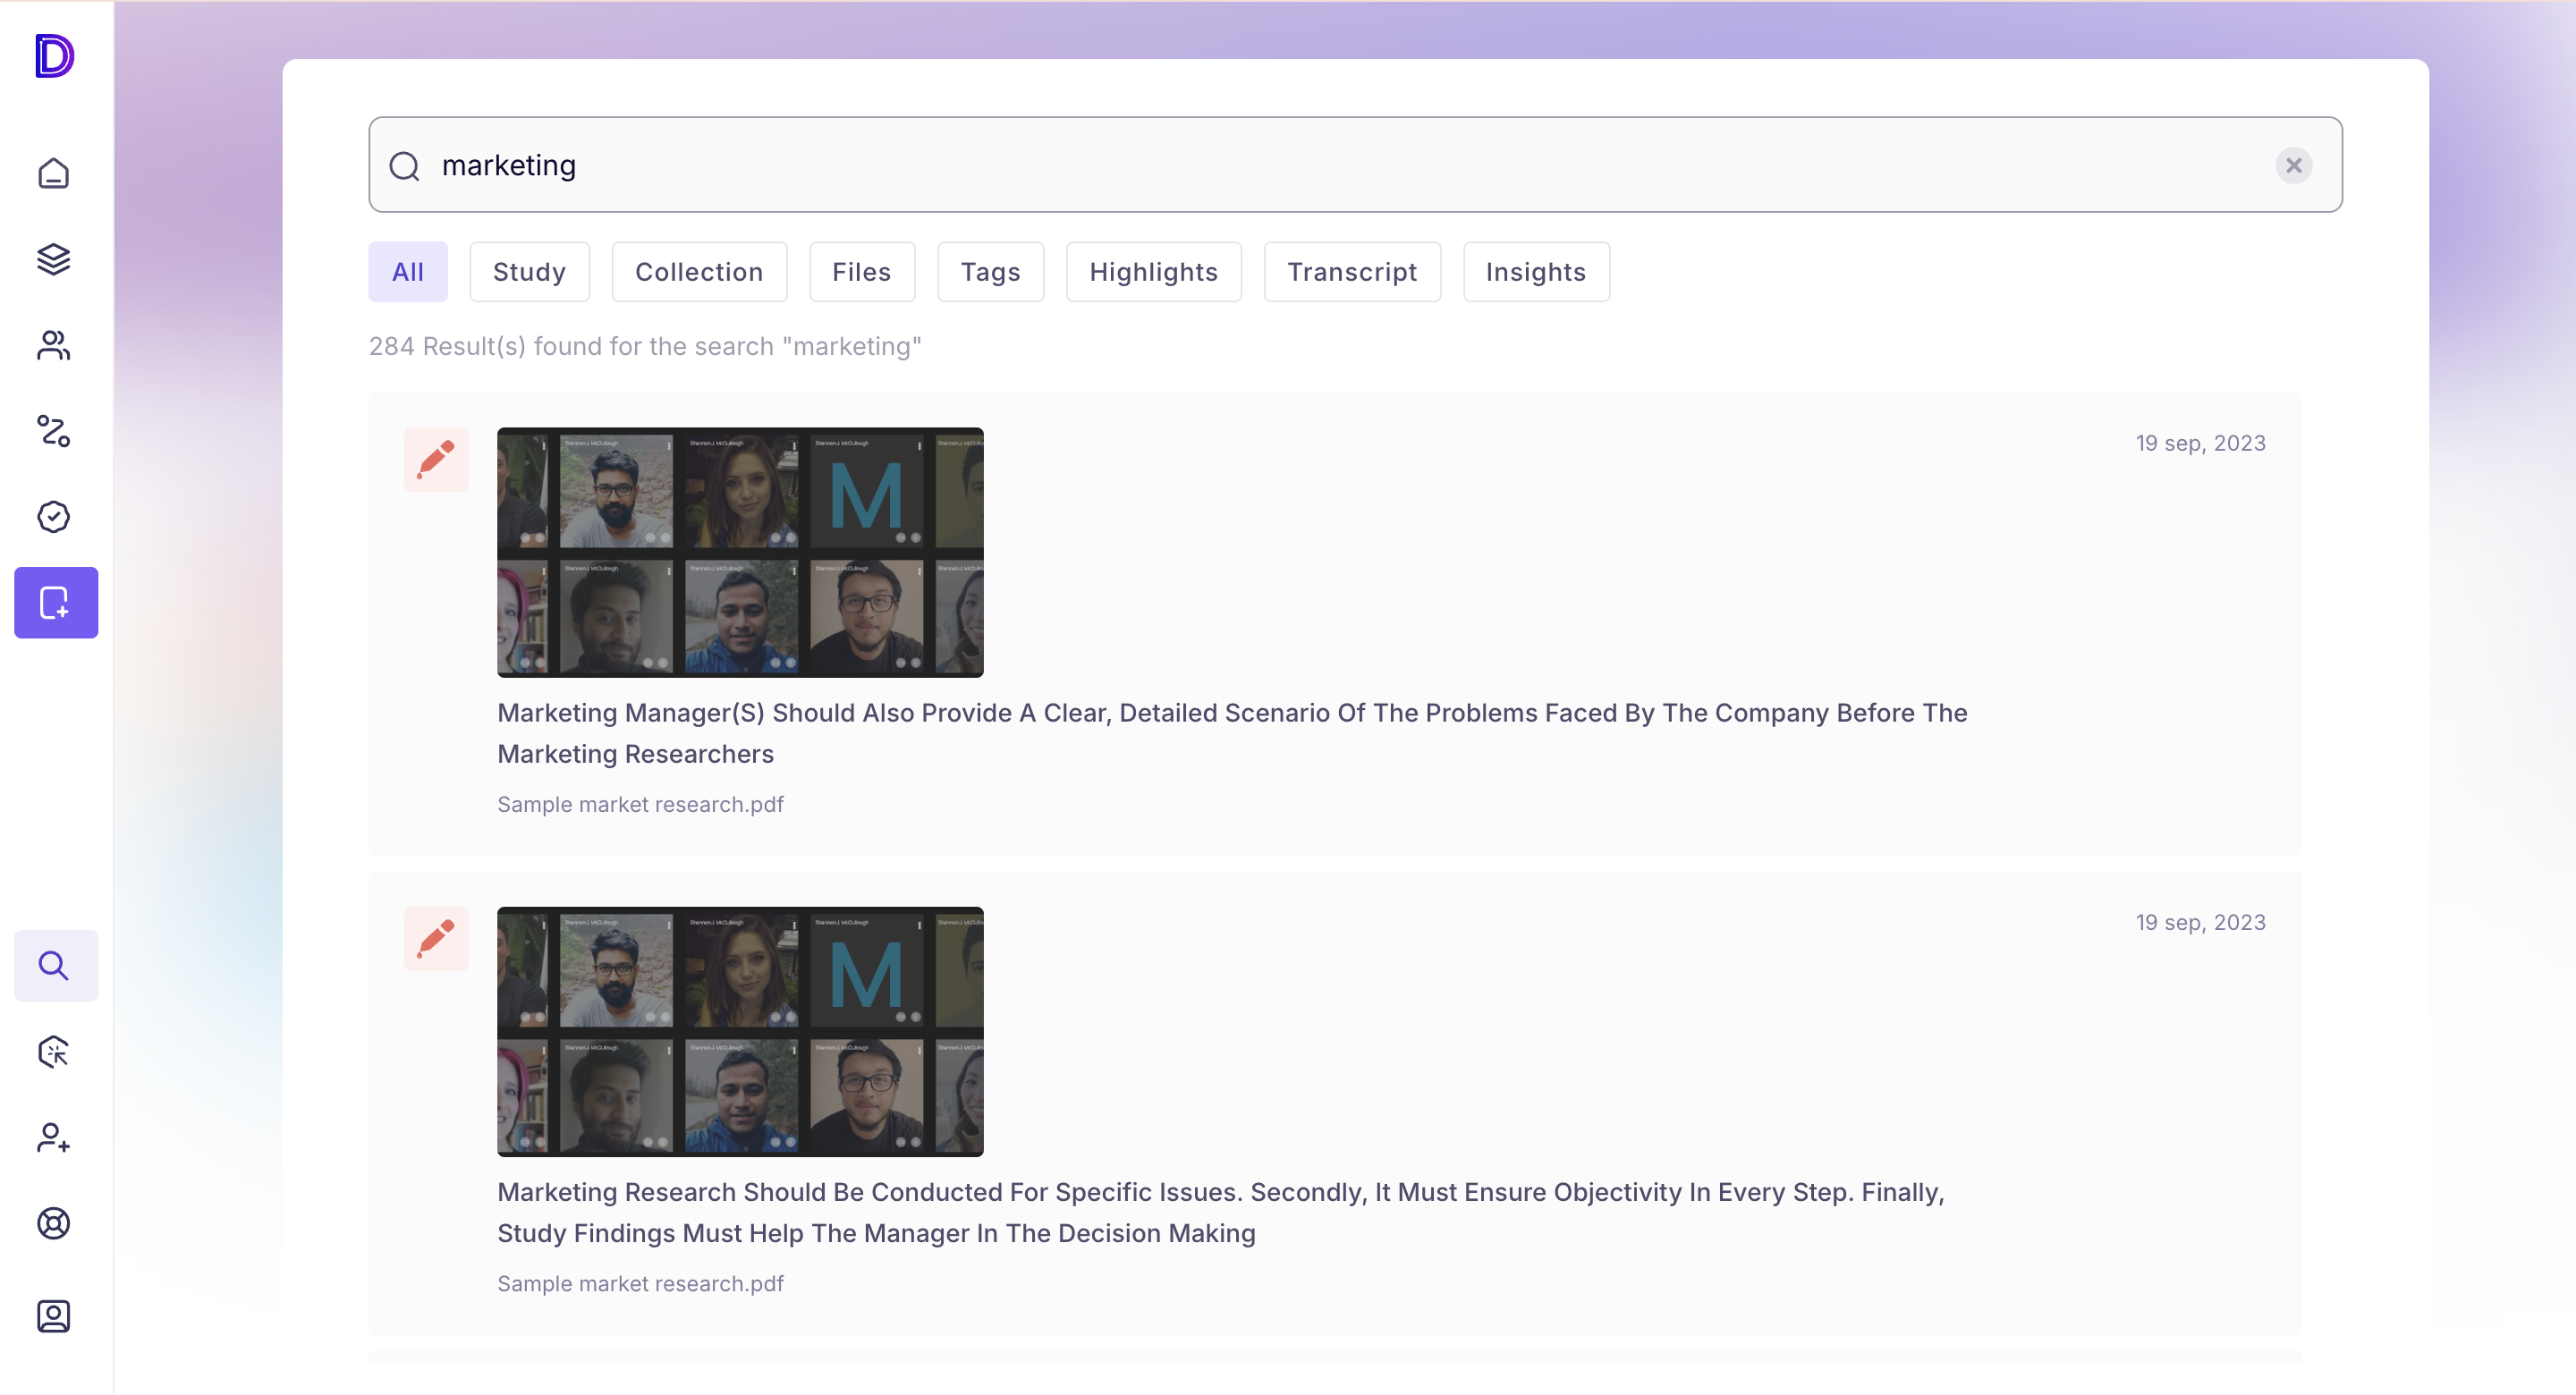The width and height of the screenshot is (2576, 1395).
Task: Click the highlighter icon on Marketing Research result
Action: 436,938
